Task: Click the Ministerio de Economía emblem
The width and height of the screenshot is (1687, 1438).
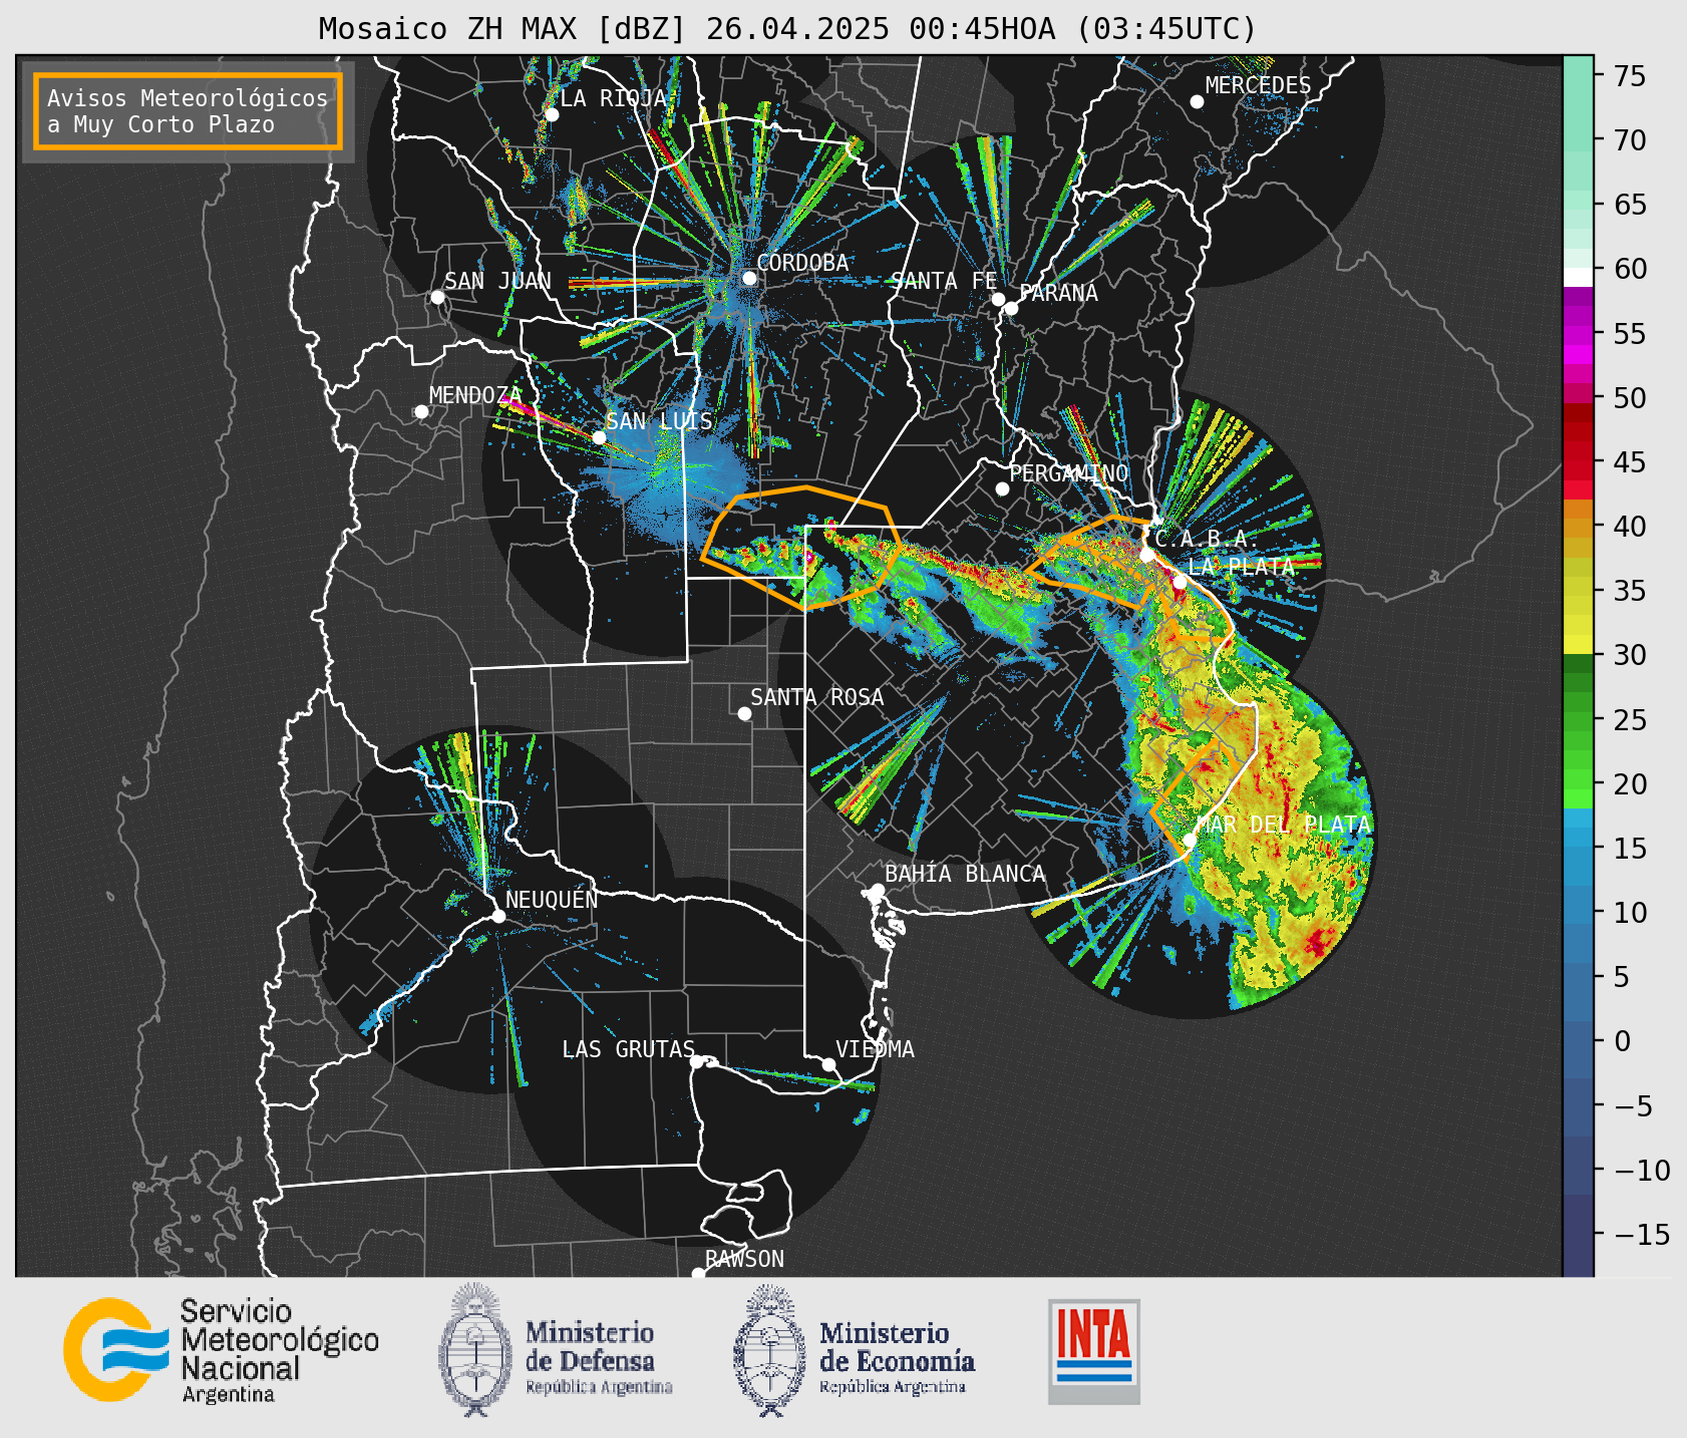Action: coord(770,1350)
